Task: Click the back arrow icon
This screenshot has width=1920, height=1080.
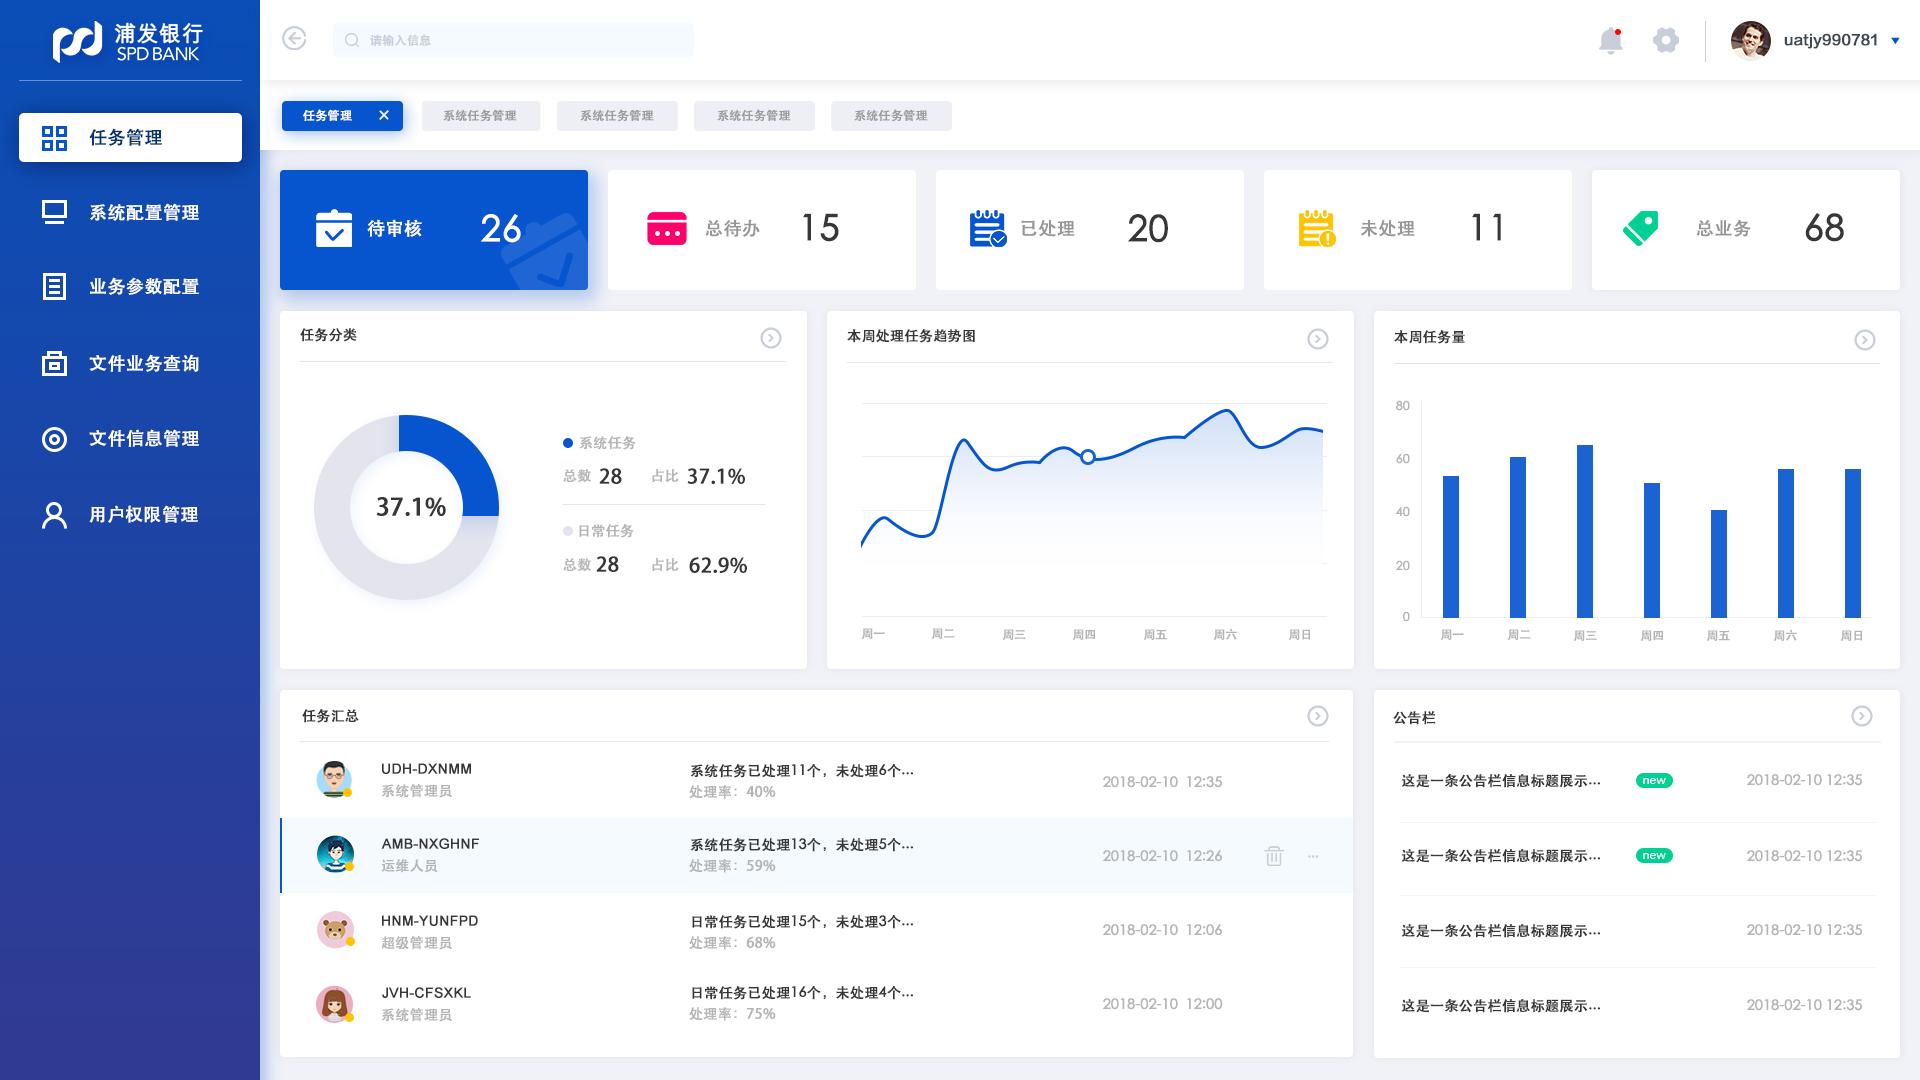Action: pyautogui.click(x=294, y=39)
